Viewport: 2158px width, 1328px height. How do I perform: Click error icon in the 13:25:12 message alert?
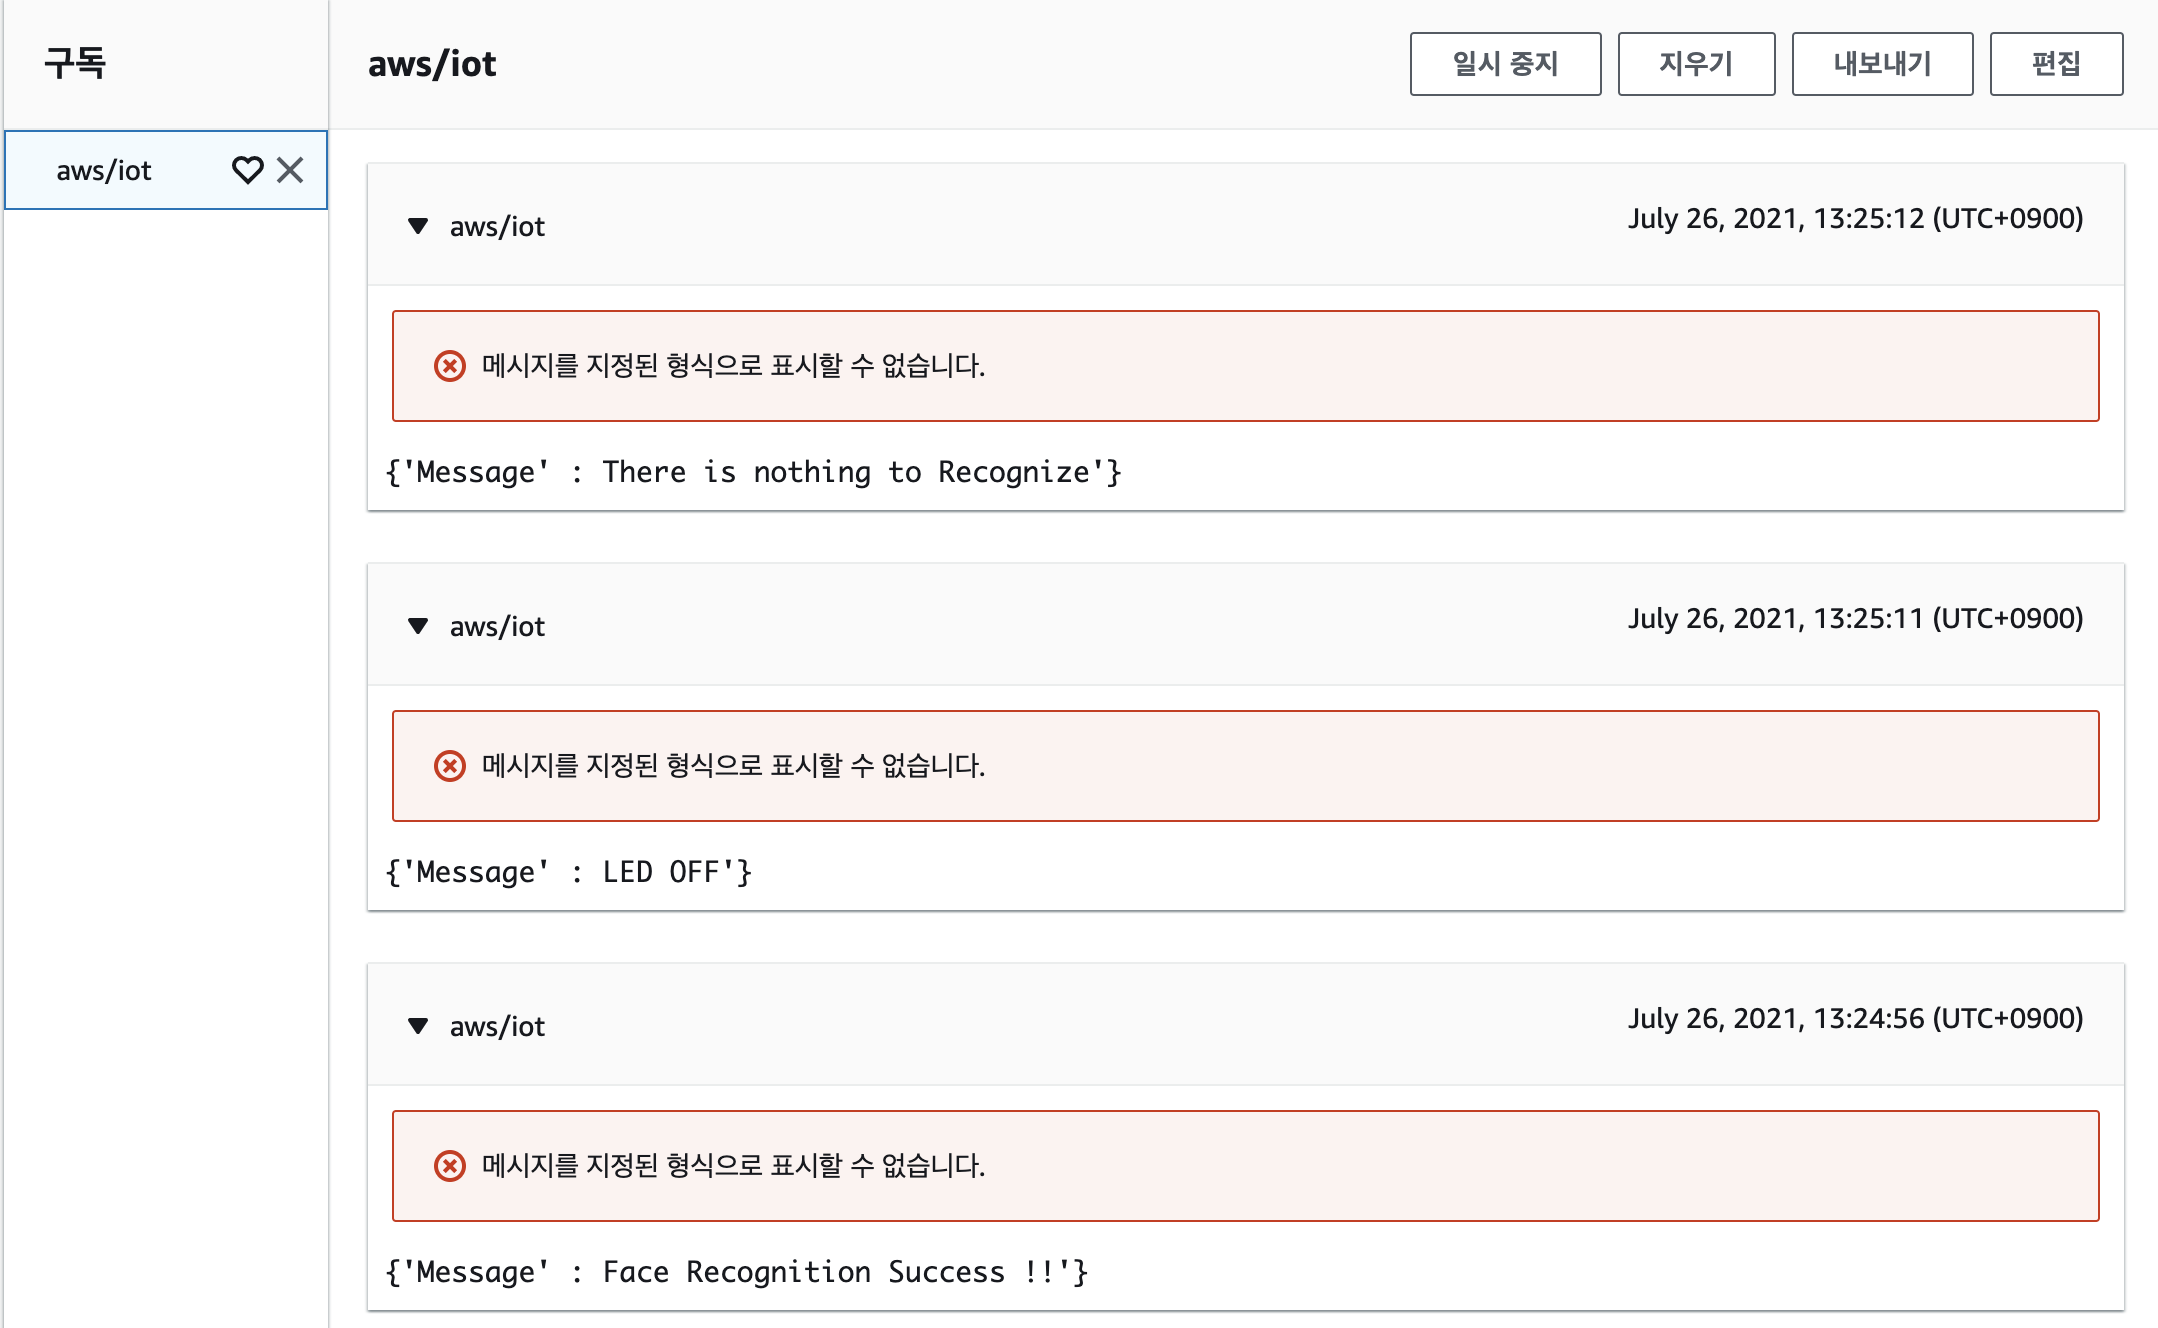point(450,366)
